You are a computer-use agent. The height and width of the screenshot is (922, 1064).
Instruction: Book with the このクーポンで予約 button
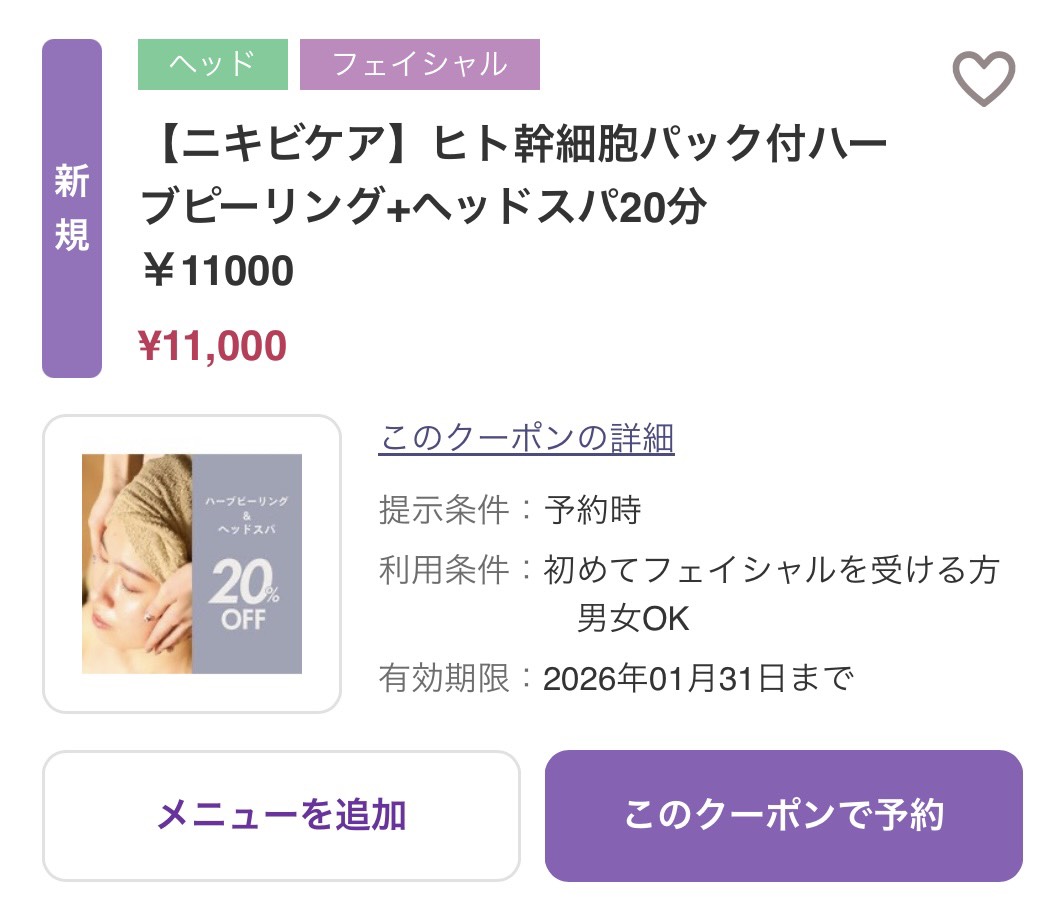click(x=783, y=815)
